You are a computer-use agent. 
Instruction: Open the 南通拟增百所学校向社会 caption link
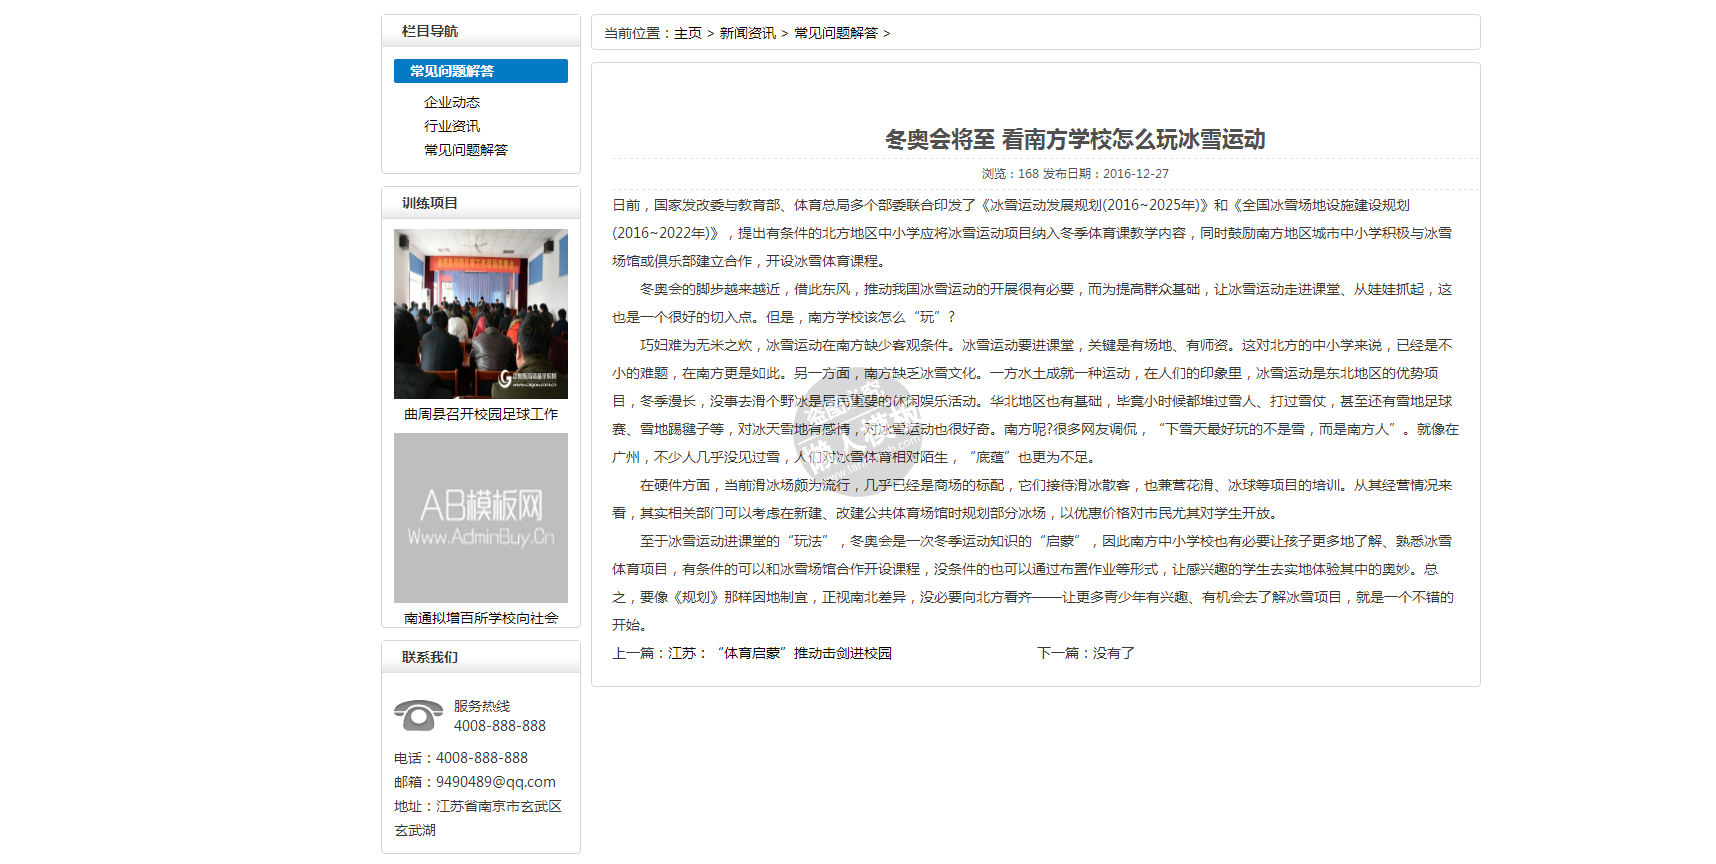[x=480, y=618]
